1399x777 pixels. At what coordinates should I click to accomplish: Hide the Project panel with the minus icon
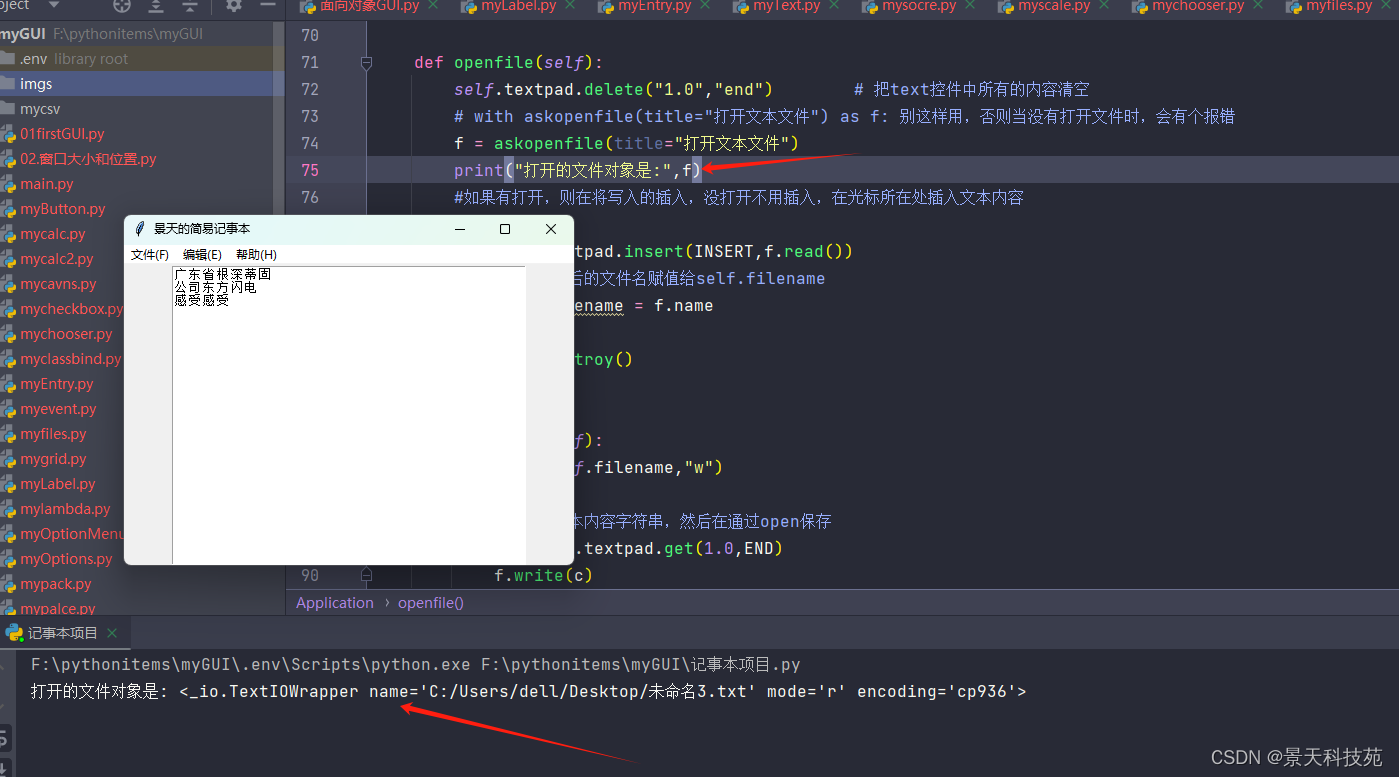[267, 5]
